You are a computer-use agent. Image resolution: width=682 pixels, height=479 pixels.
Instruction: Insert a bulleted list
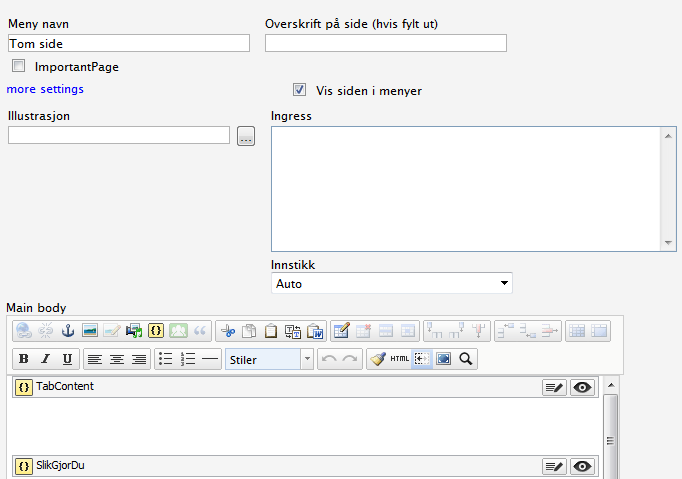(166, 359)
